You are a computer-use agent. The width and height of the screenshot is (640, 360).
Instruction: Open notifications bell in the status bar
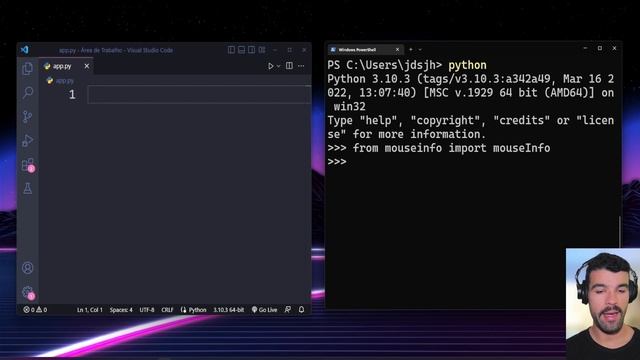pyautogui.click(x=301, y=310)
